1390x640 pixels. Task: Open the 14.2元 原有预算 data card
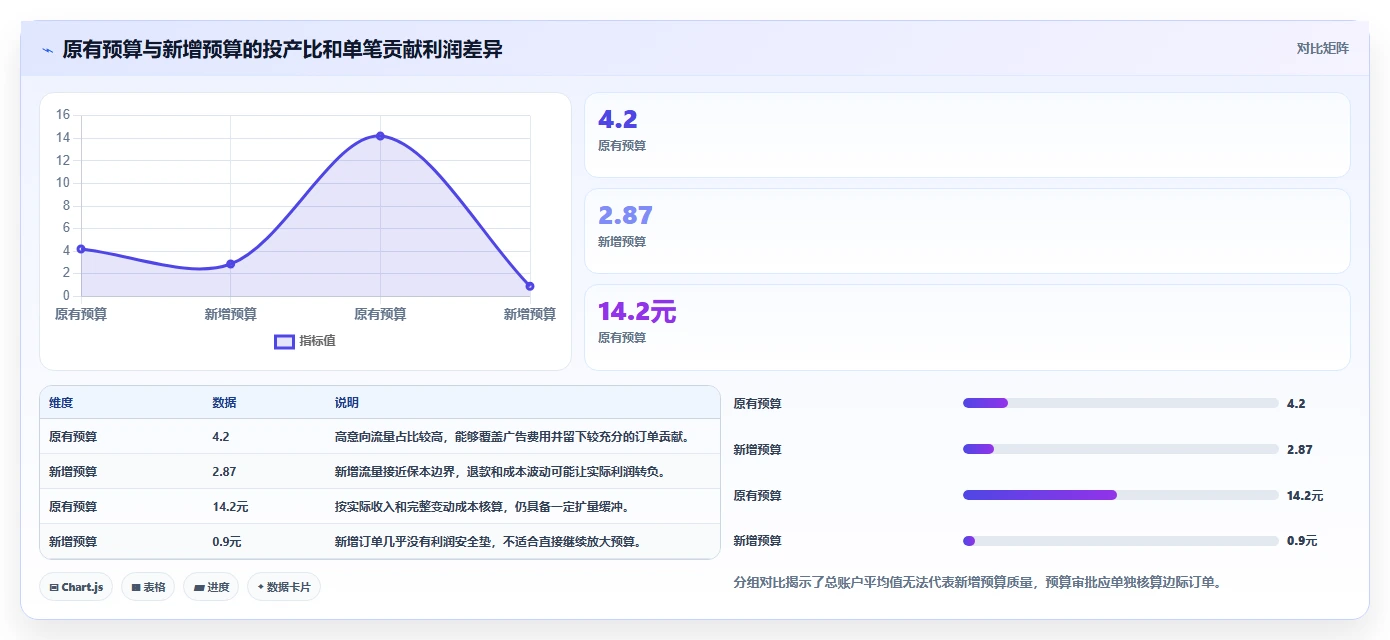pyautogui.click(x=967, y=327)
